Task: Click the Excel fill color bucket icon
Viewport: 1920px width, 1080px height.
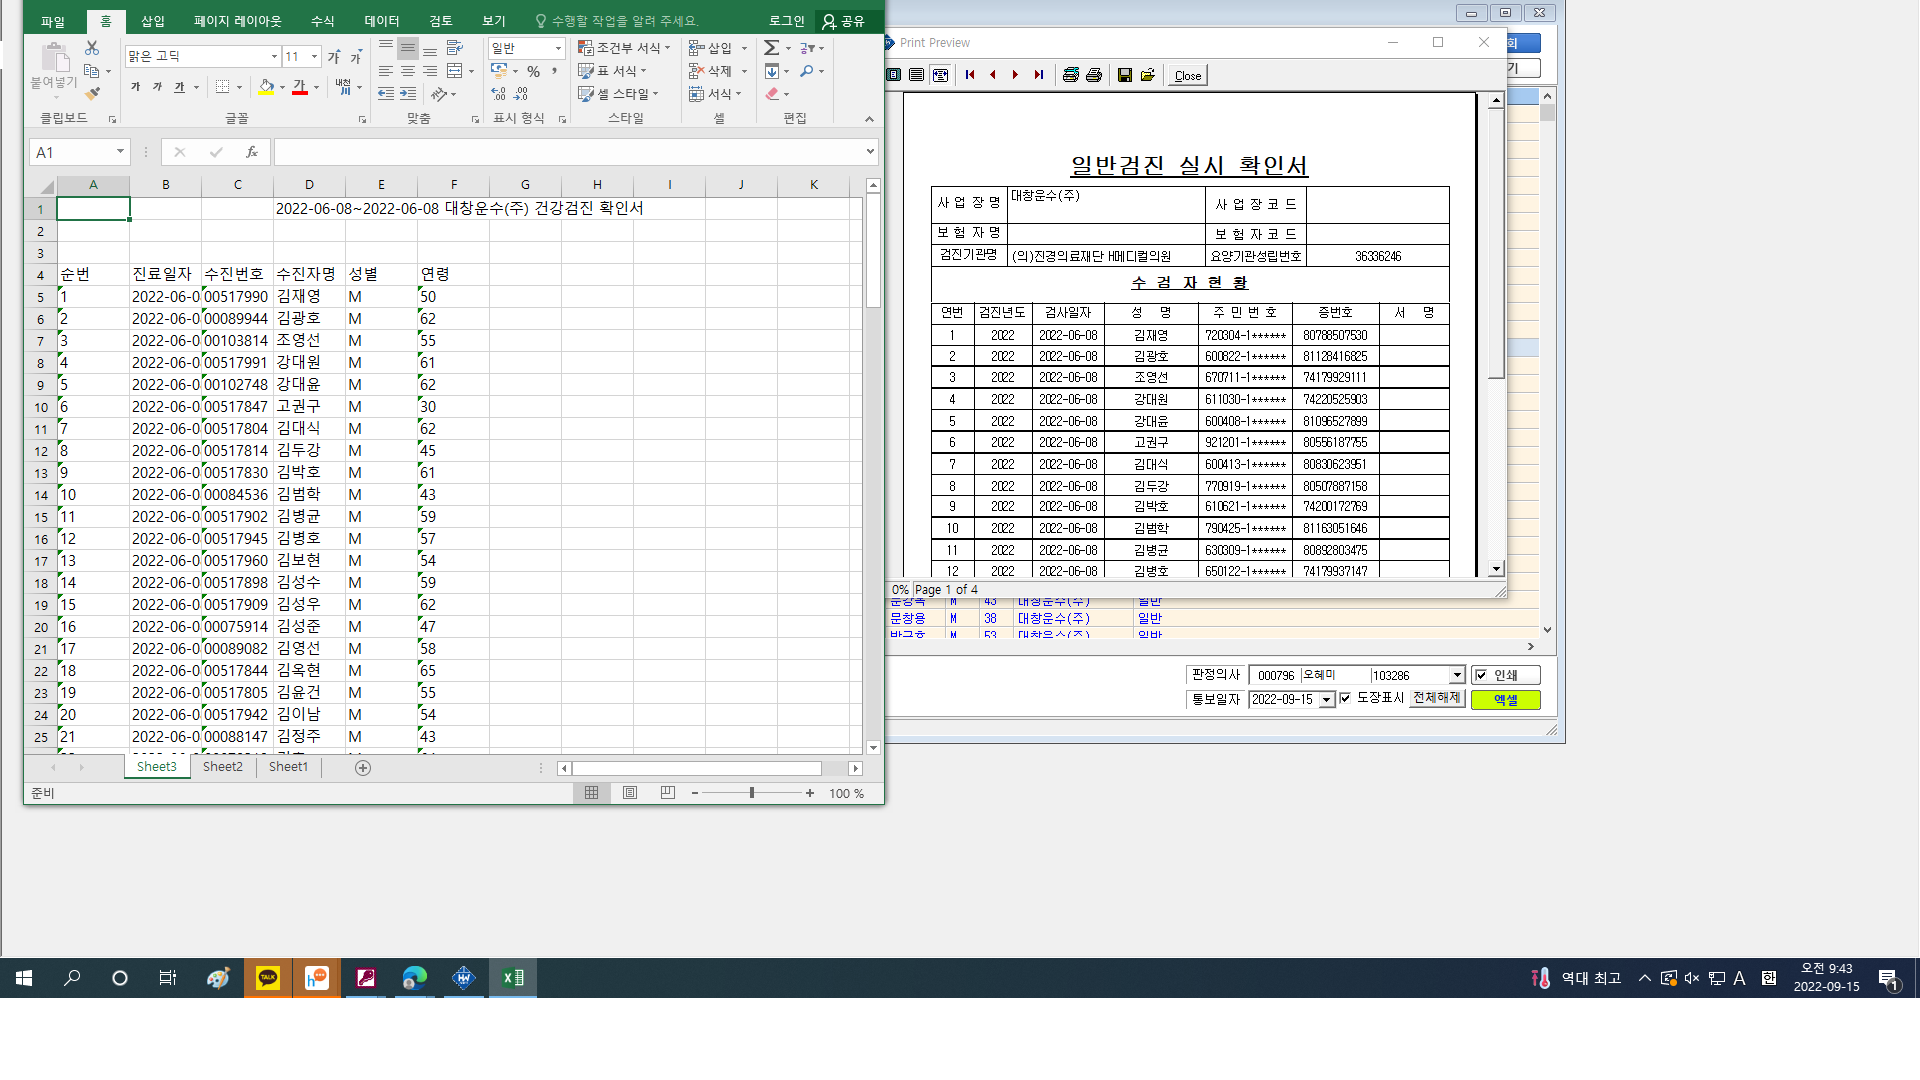Action: pos(266,88)
